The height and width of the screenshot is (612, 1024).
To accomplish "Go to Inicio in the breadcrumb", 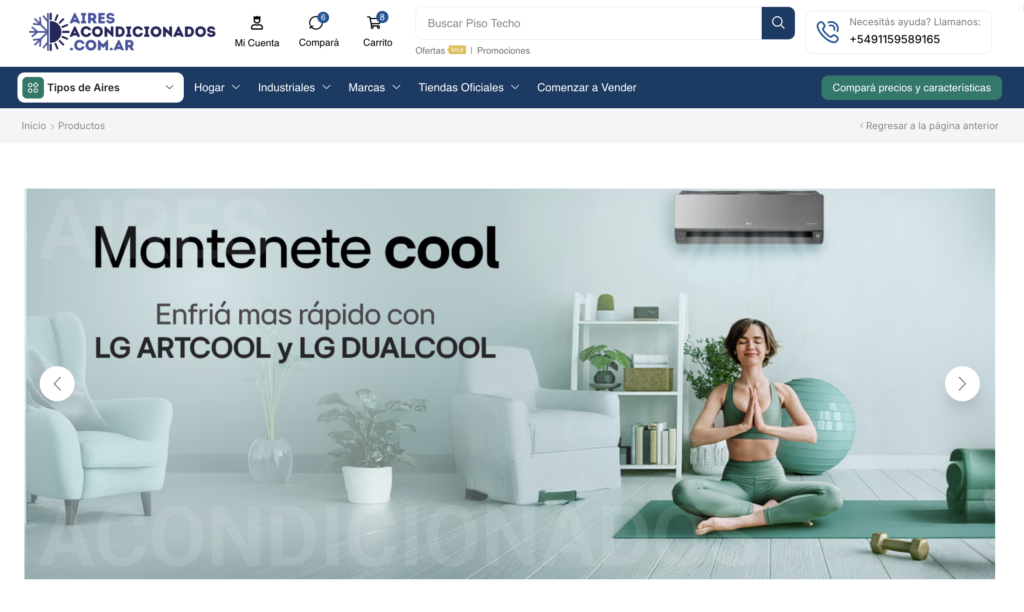I will [x=33, y=125].
